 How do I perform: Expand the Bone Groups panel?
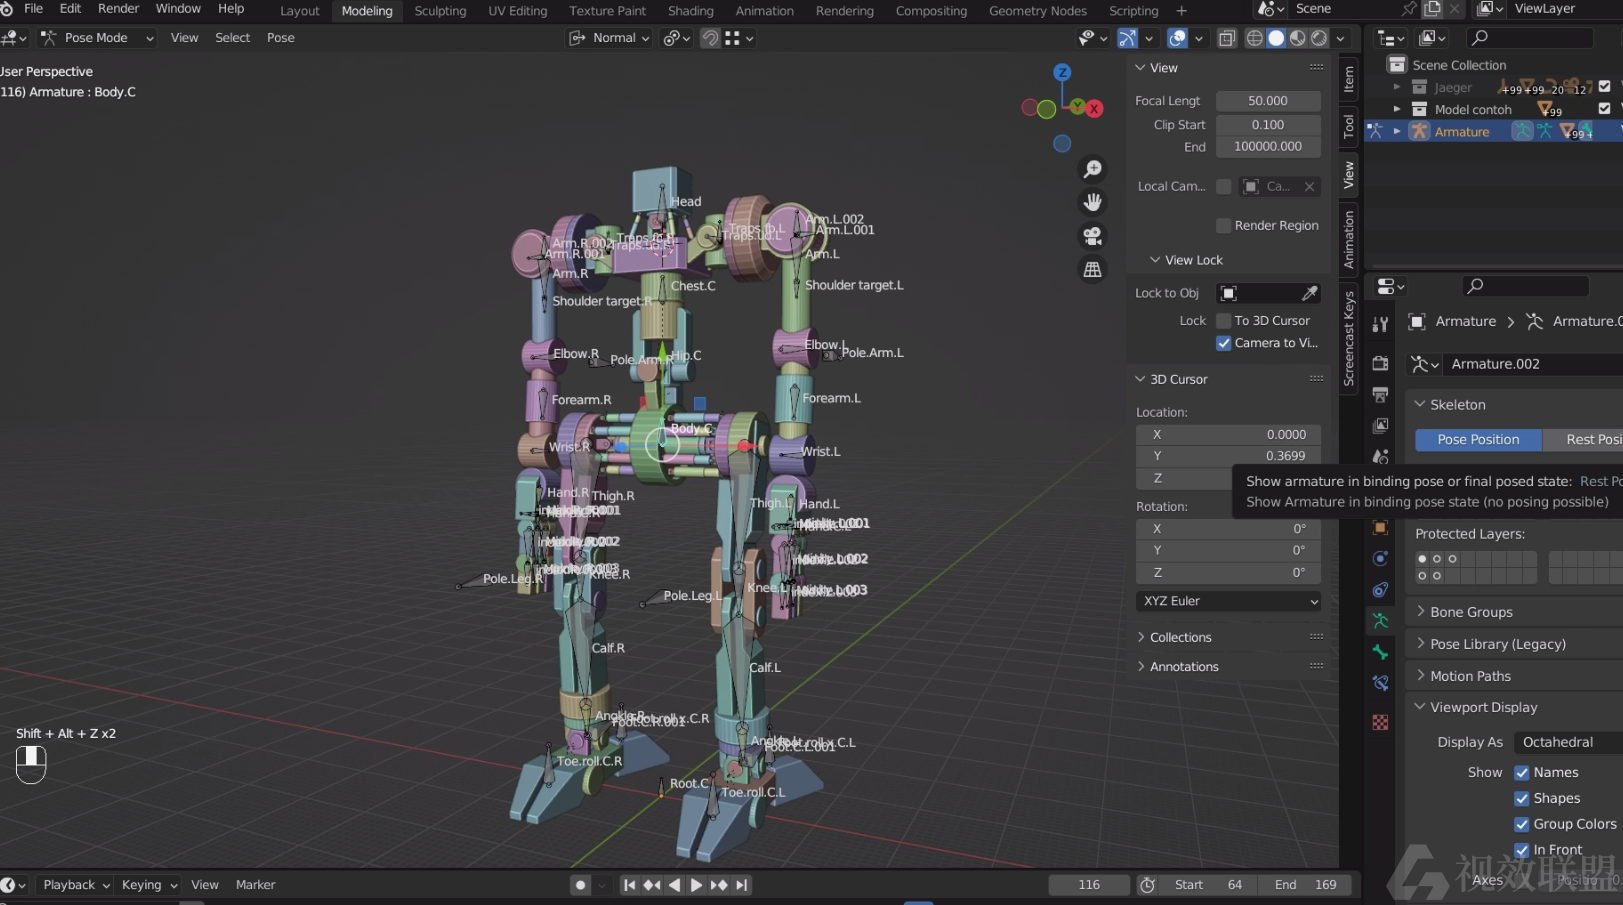[1514, 612]
